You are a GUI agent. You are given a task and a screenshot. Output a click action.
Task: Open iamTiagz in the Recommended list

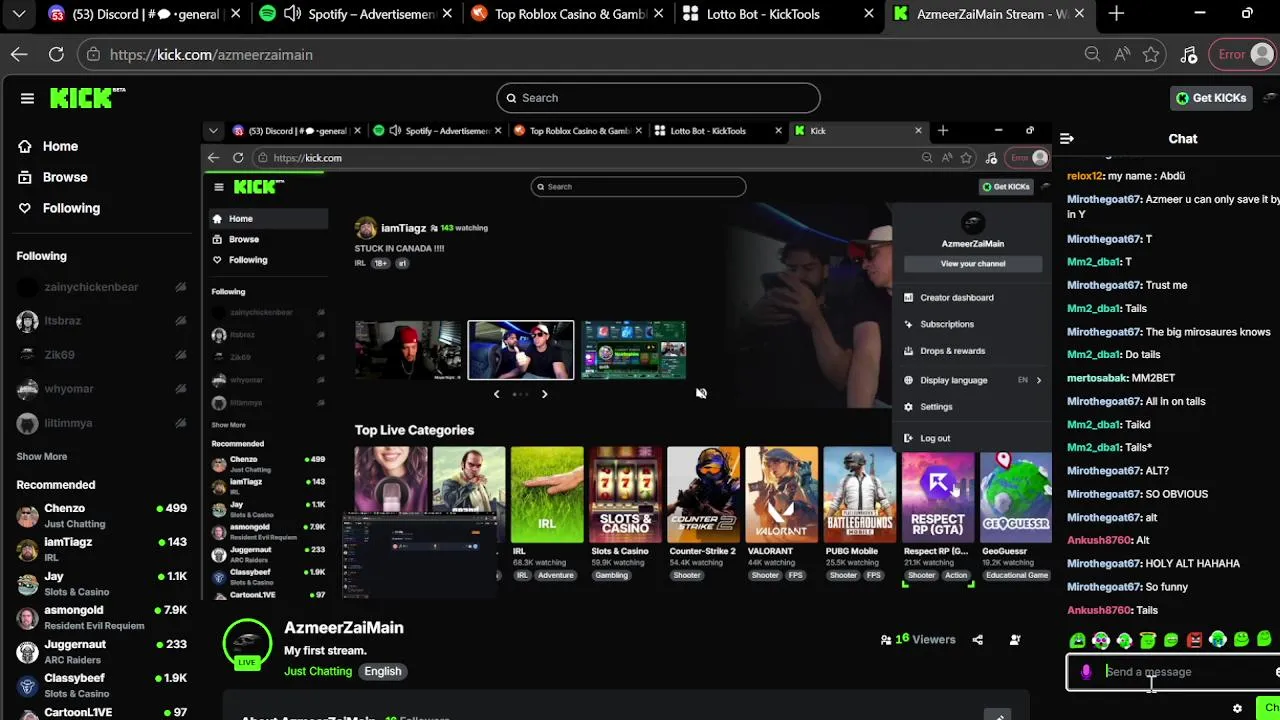[101, 550]
